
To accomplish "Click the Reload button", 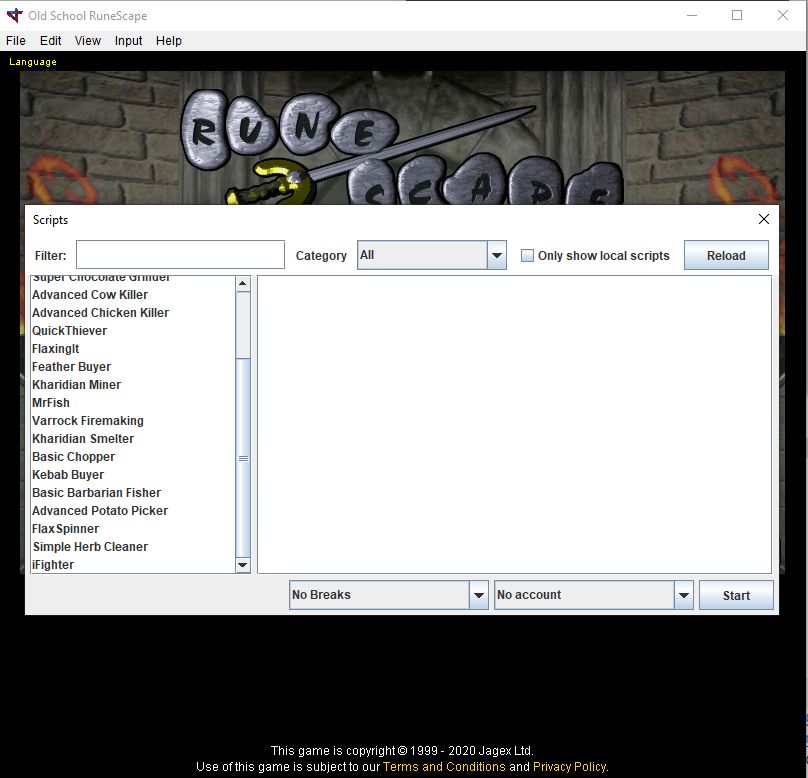I will point(726,255).
